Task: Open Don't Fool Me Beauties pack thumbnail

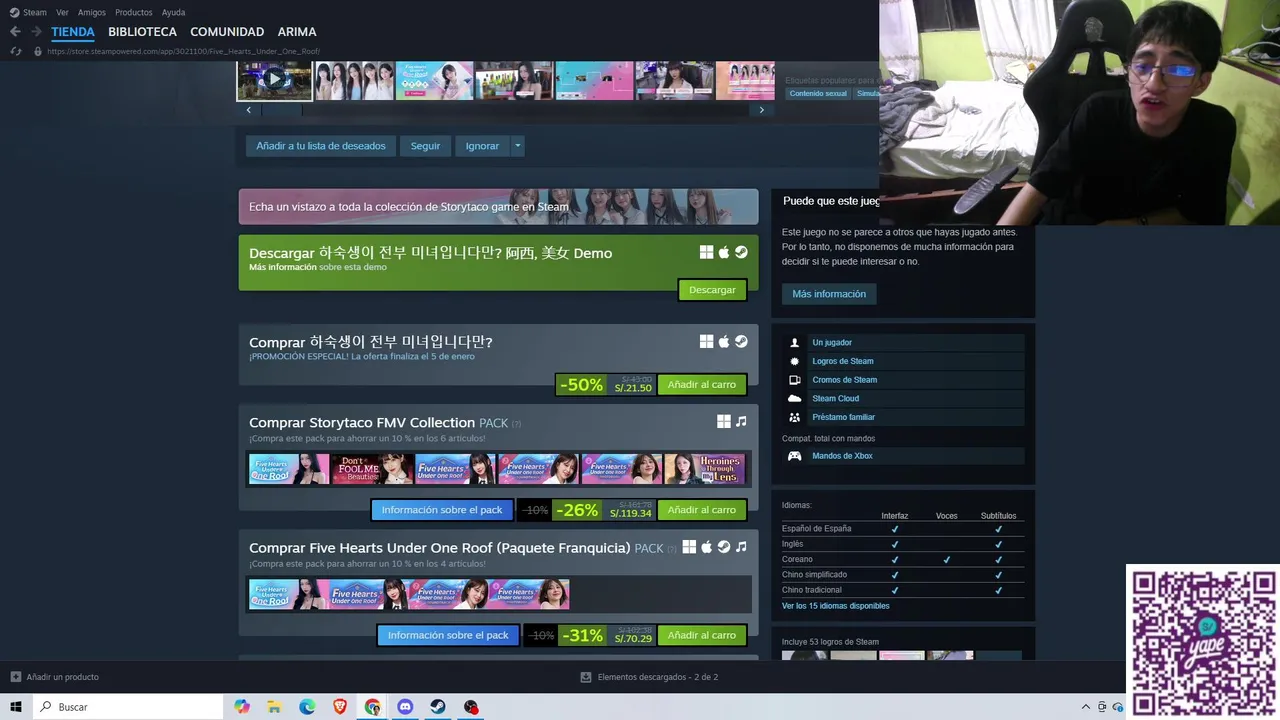Action: pyautogui.click(x=372, y=469)
